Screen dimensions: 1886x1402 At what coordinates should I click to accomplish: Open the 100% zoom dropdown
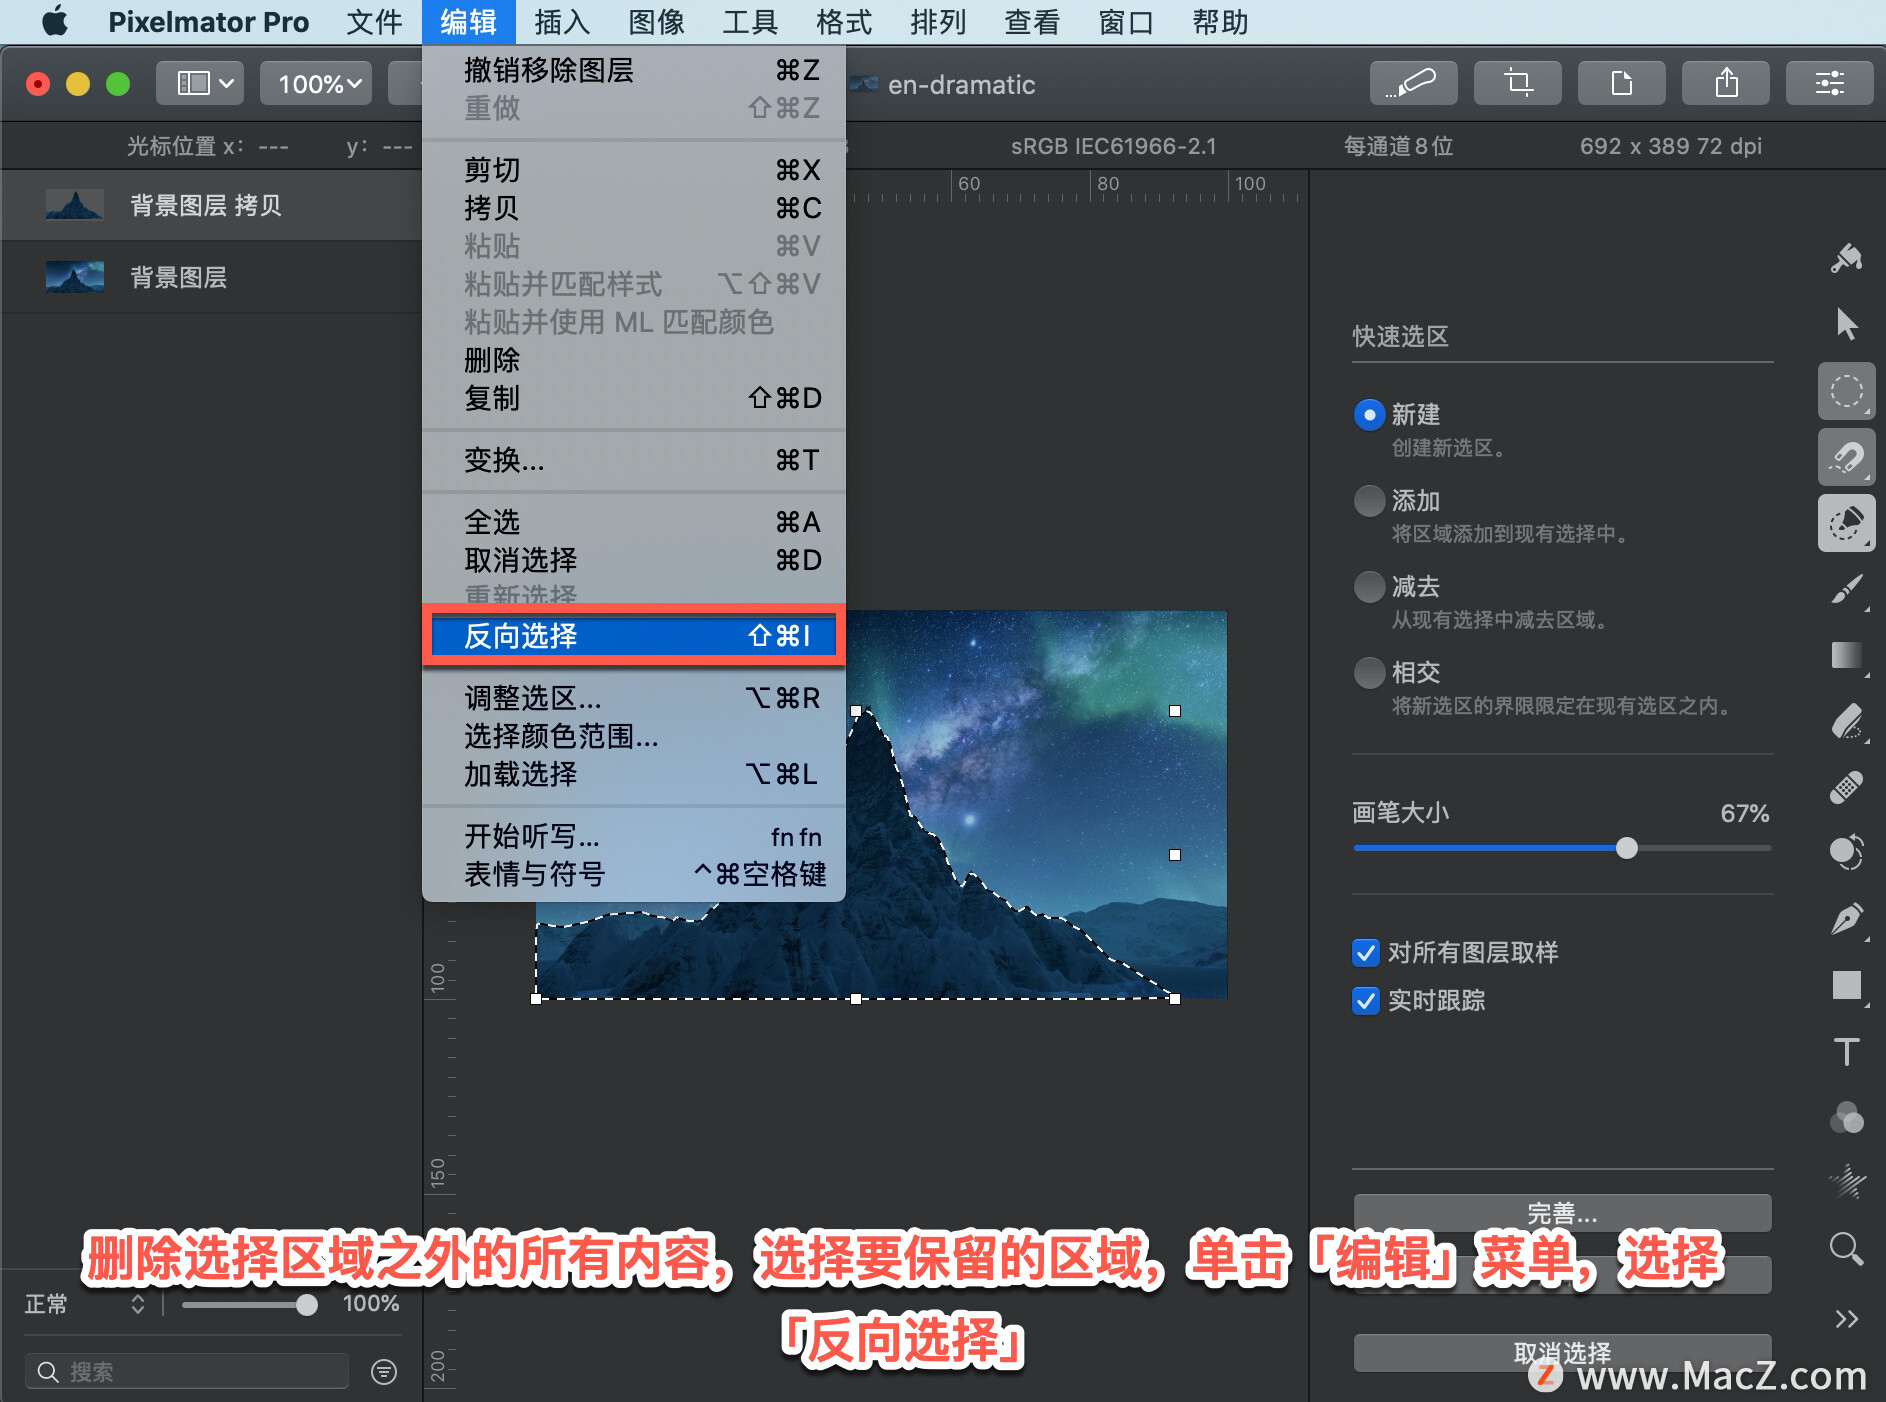click(x=315, y=83)
